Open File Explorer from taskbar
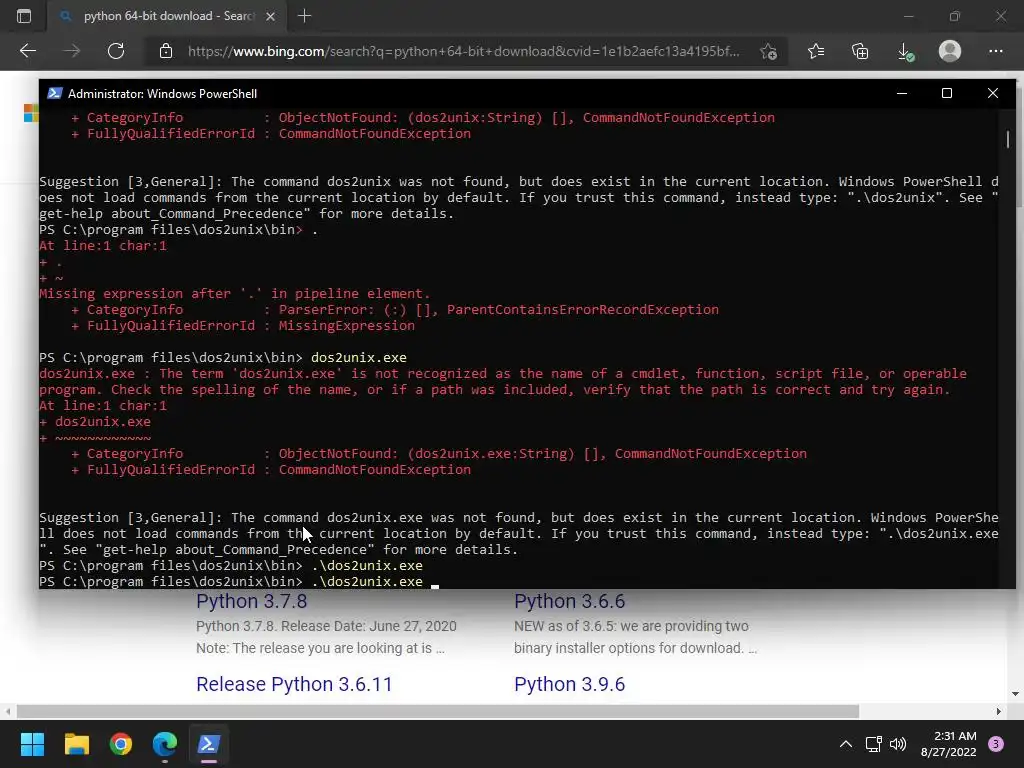 76,744
